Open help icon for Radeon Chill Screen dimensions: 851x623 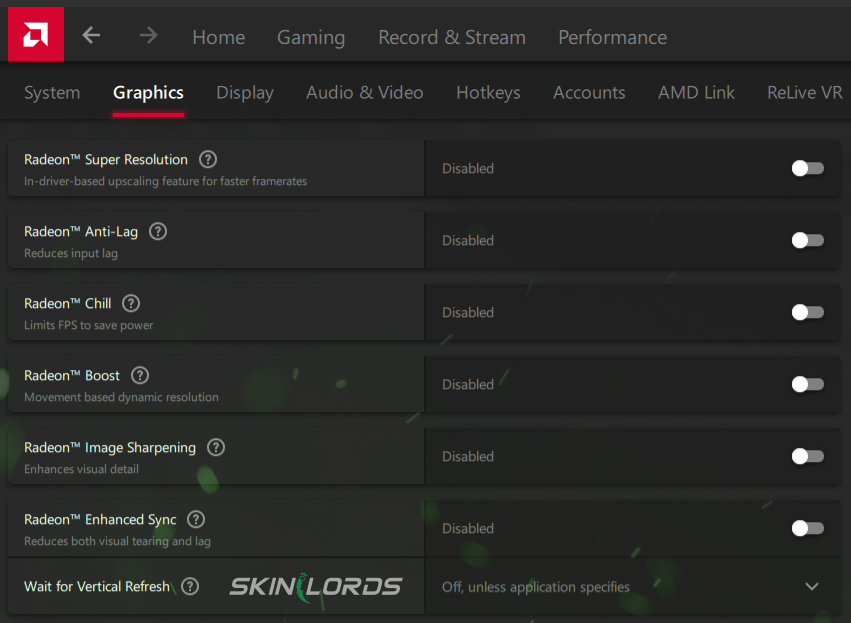(x=131, y=303)
